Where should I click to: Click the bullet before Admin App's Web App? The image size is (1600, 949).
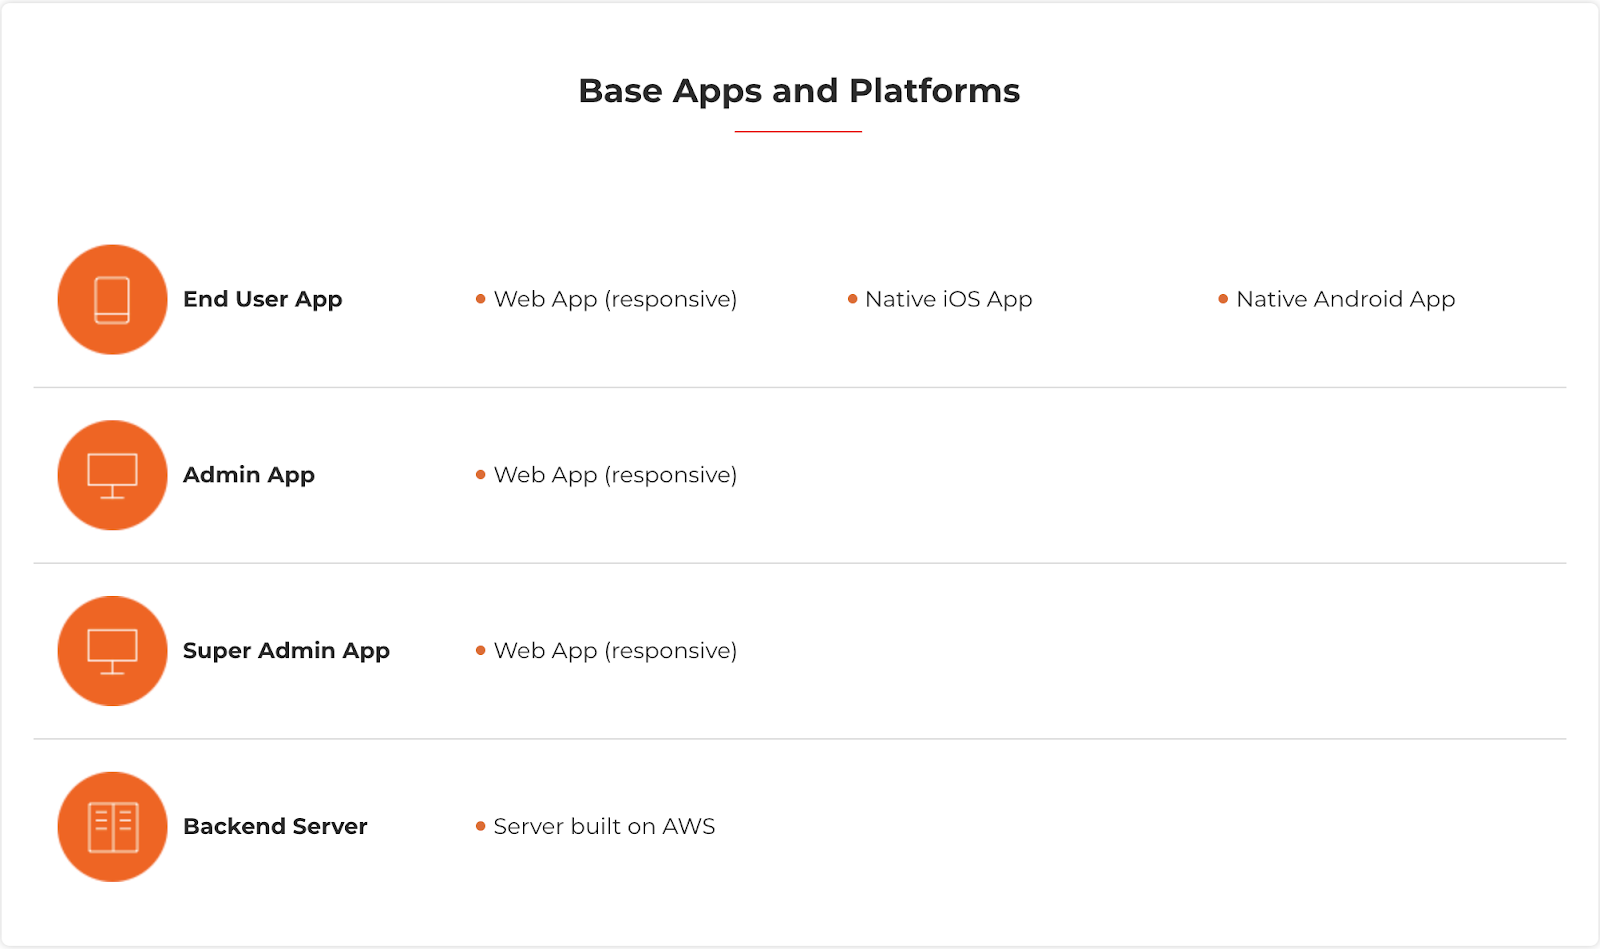[481, 475]
